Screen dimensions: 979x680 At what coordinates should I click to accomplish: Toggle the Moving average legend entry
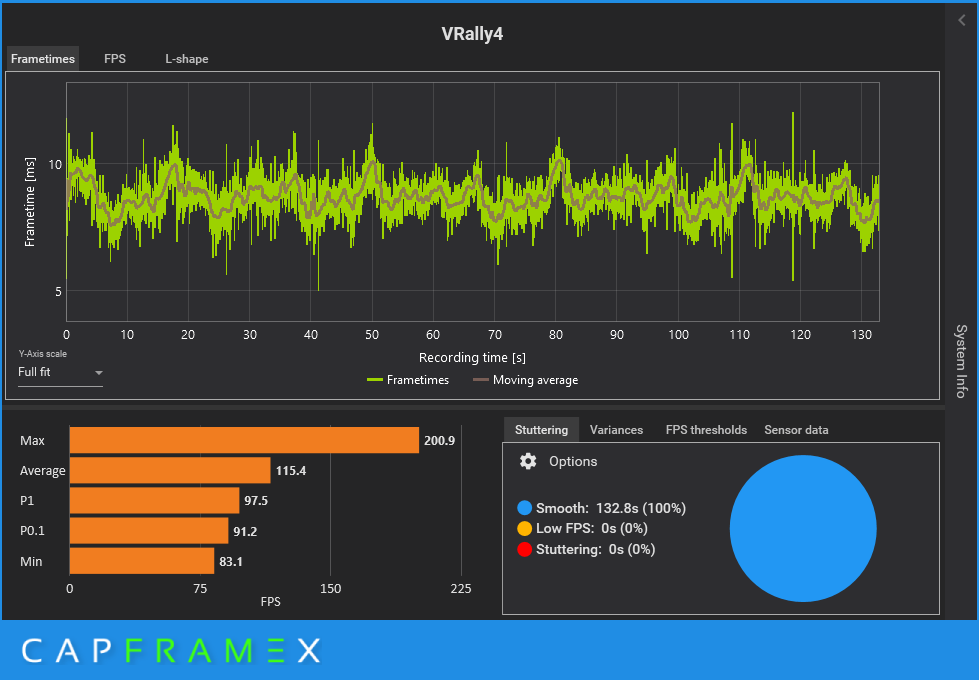point(525,380)
